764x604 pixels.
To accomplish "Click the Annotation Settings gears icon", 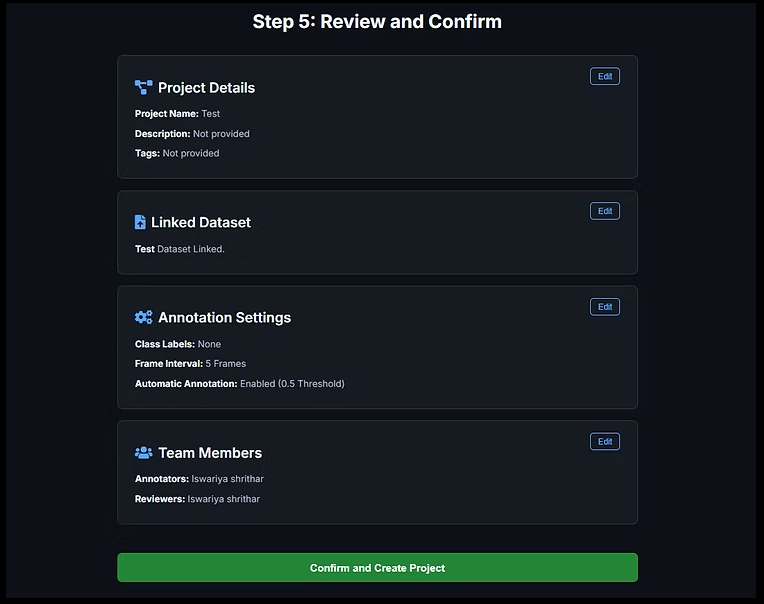I will click(x=143, y=317).
